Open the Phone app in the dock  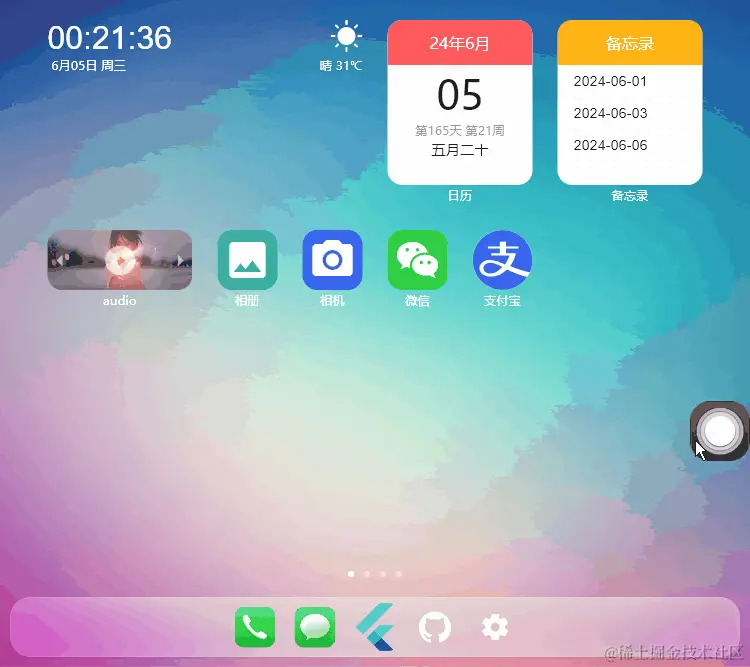(255, 627)
